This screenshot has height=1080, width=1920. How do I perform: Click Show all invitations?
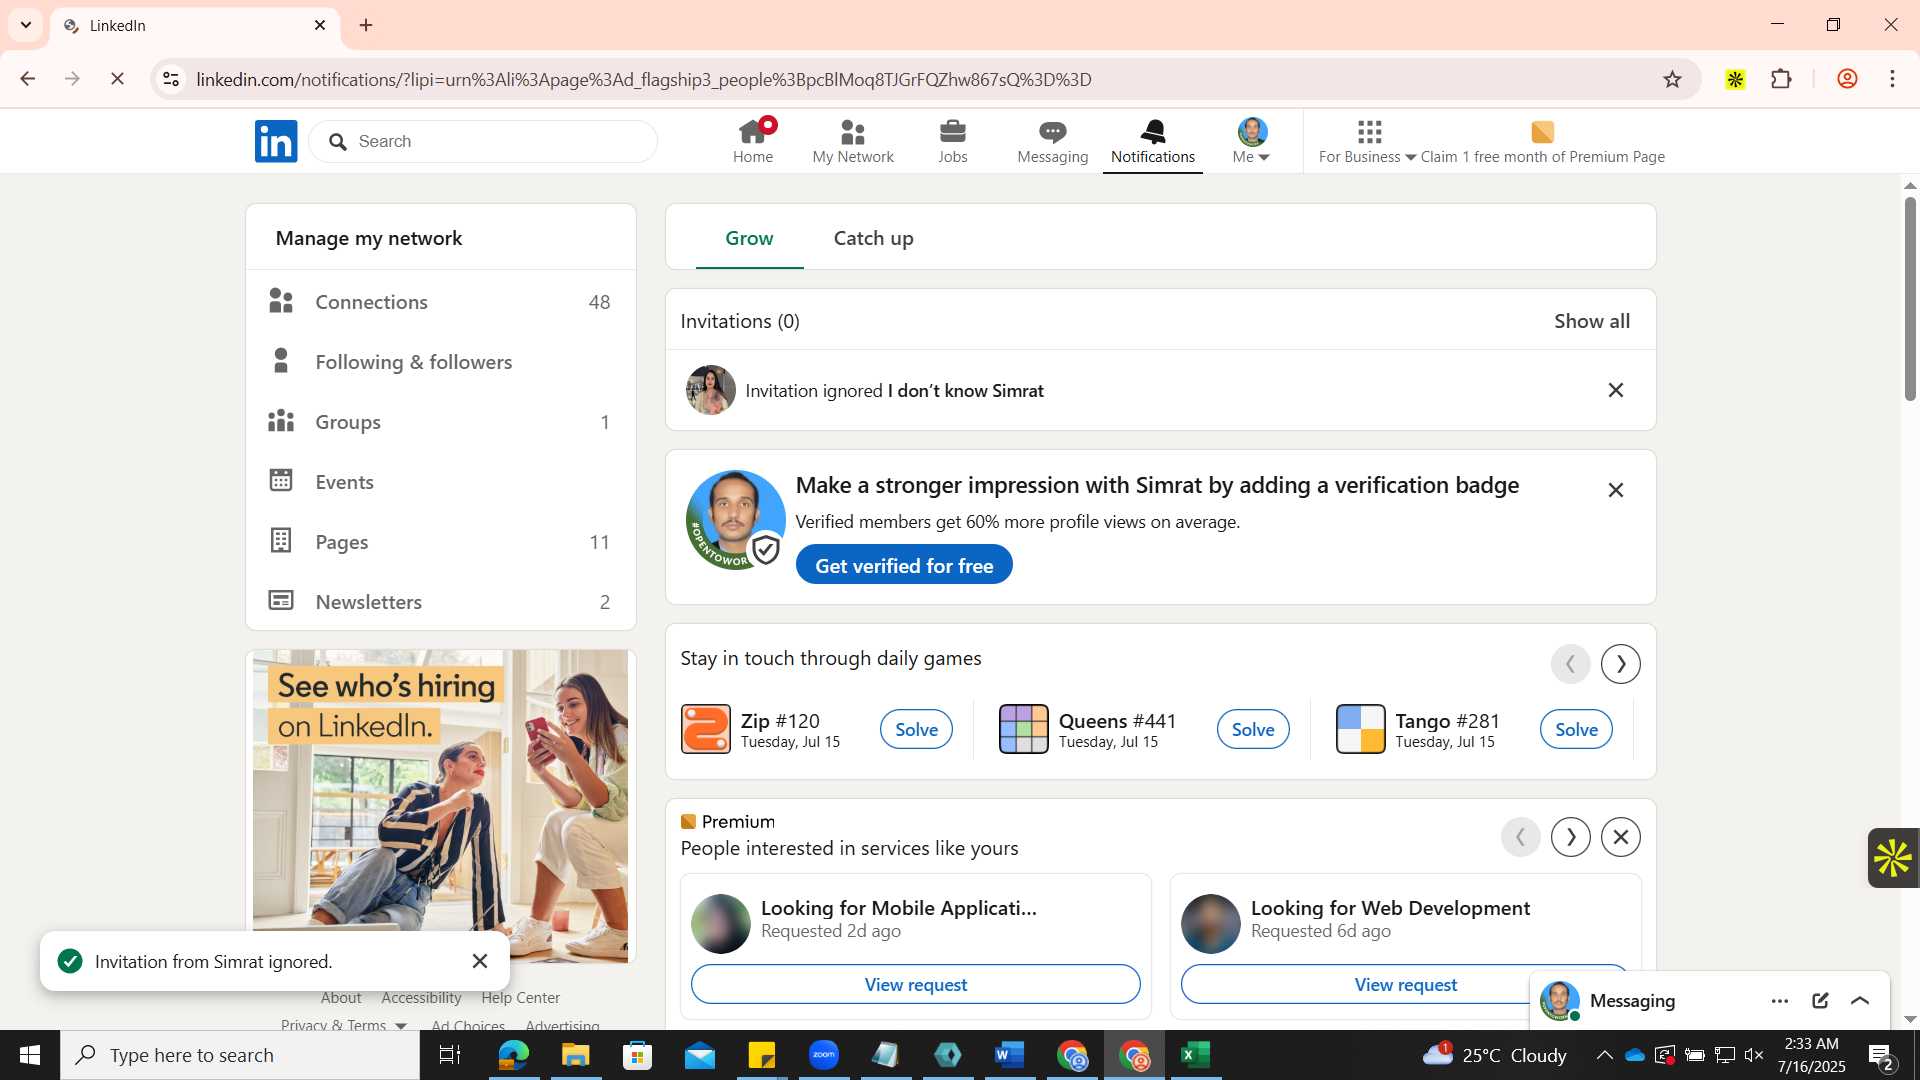tap(1591, 321)
